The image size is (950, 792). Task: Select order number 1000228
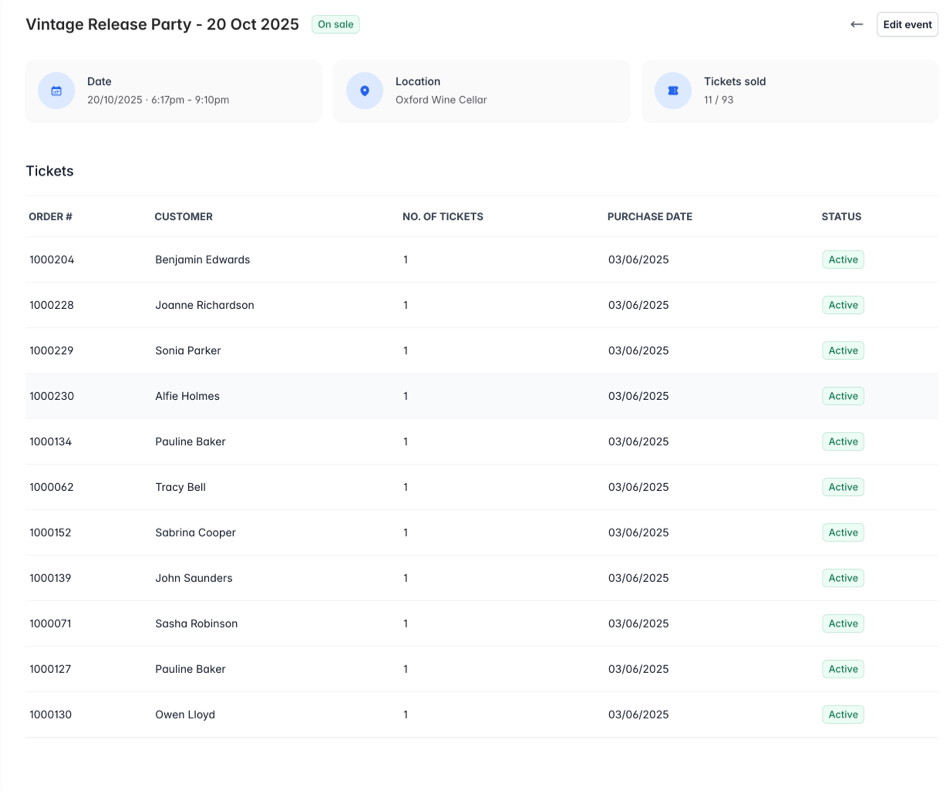point(52,305)
